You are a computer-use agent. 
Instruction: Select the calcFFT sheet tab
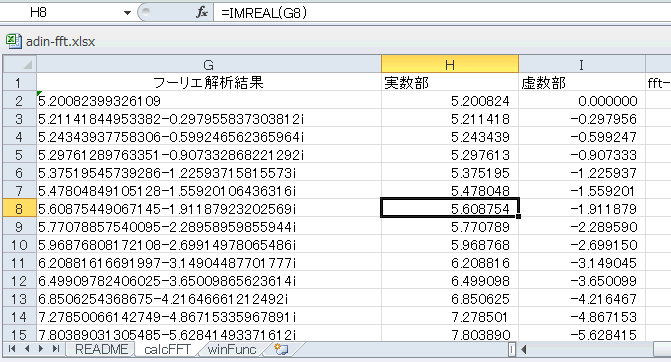[167, 349]
